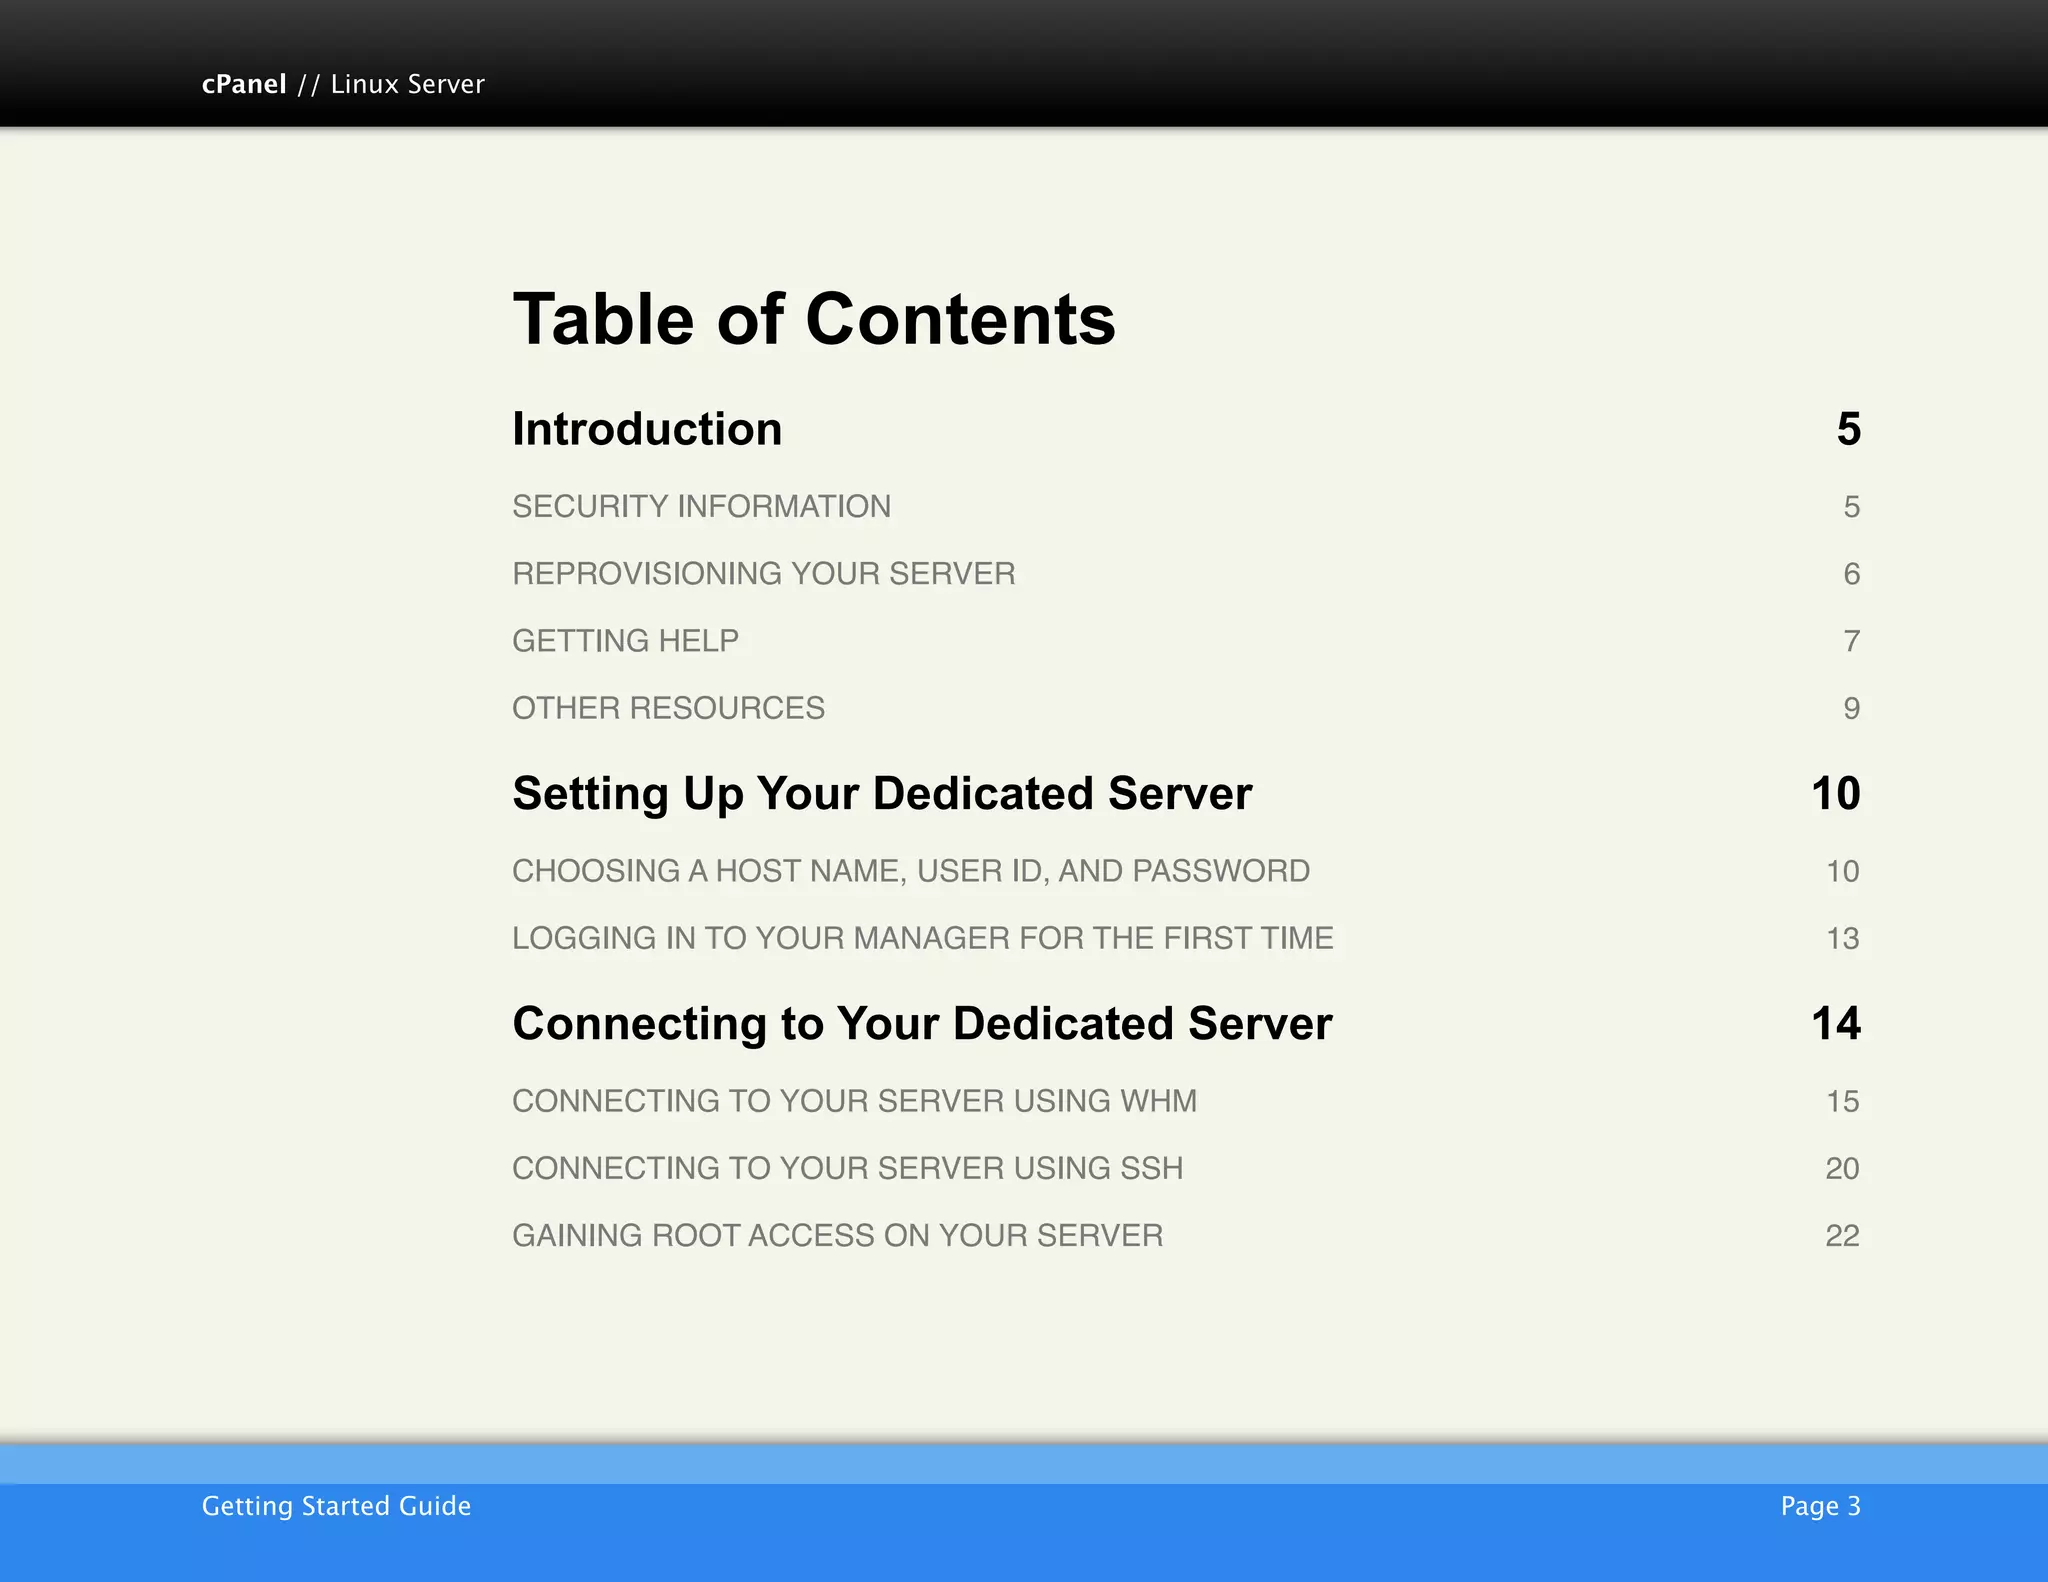Open CONNECTING TO YOUR SERVER USING WHM
Image resolution: width=2048 pixels, height=1582 pixels.
tap(854, 1101)
